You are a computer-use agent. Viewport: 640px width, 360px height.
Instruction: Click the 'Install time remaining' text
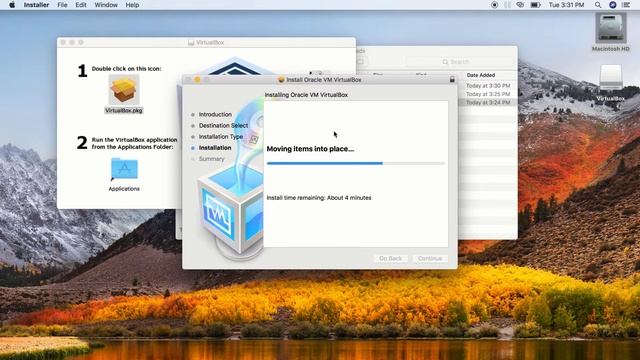pyautogui.click(x=319, y=198)
